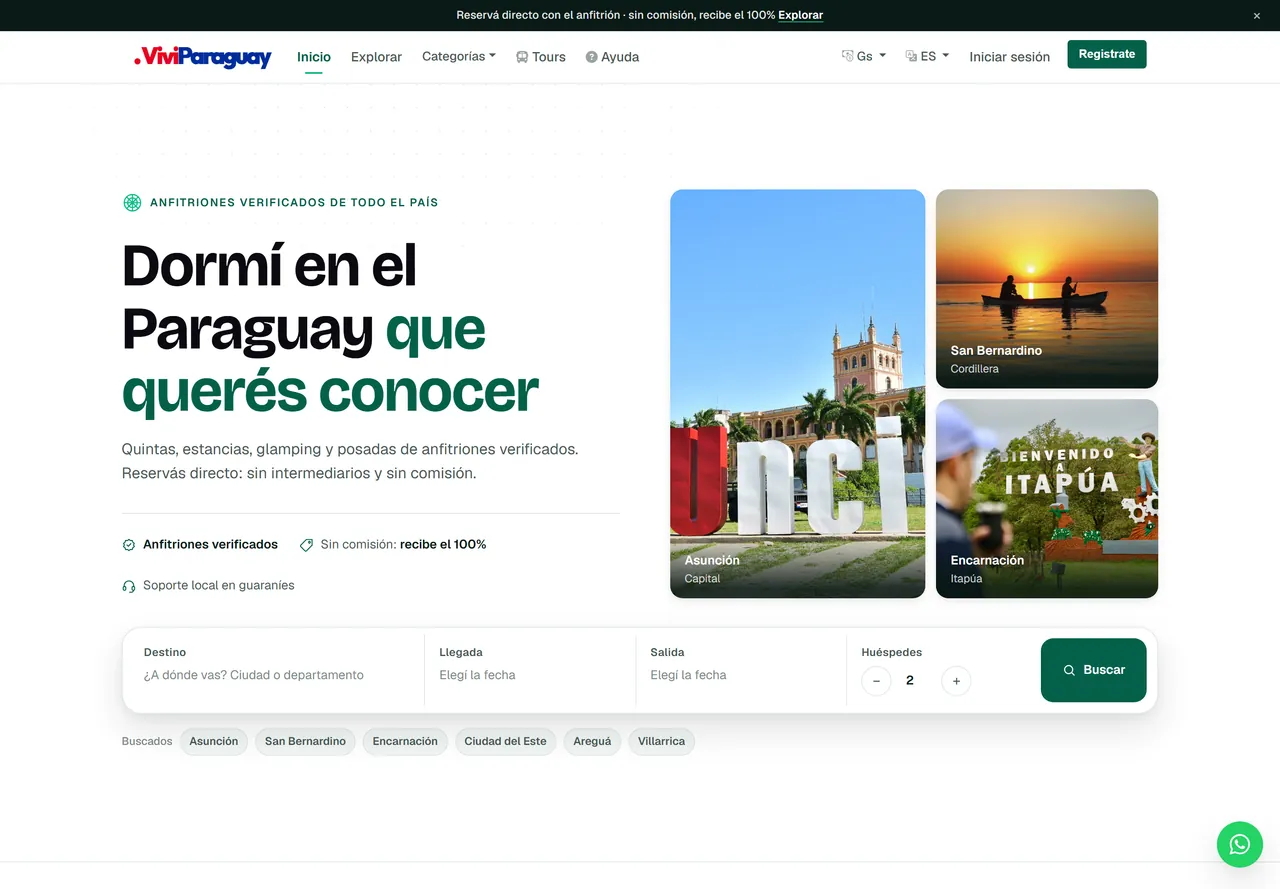Viewport: 1280px width, 889px height.
Task: Click the bus icon beside Tours
Action: point(522,57)
